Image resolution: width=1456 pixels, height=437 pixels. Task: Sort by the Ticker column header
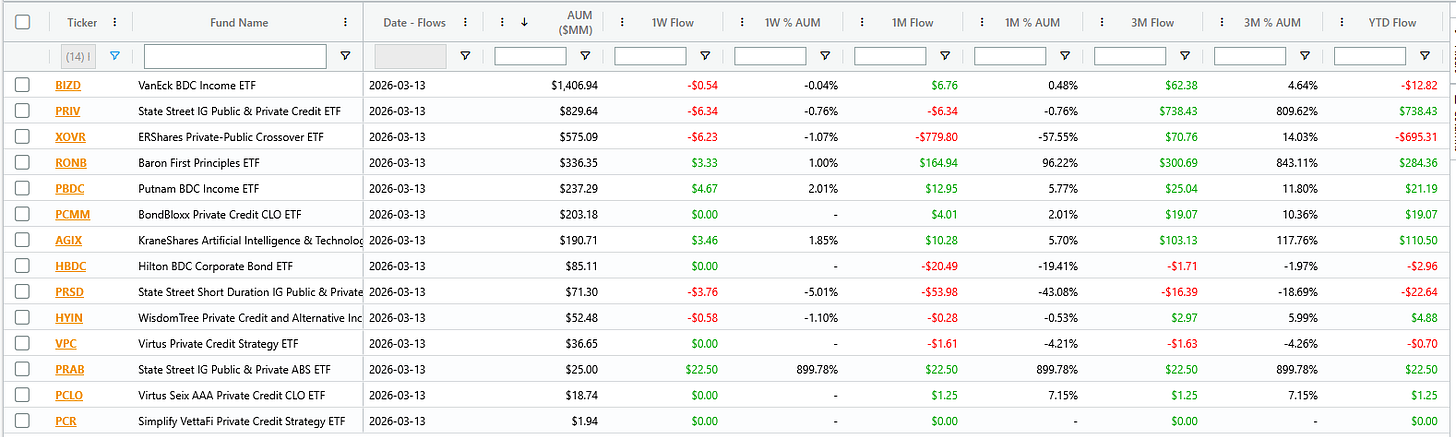point(82,22)
